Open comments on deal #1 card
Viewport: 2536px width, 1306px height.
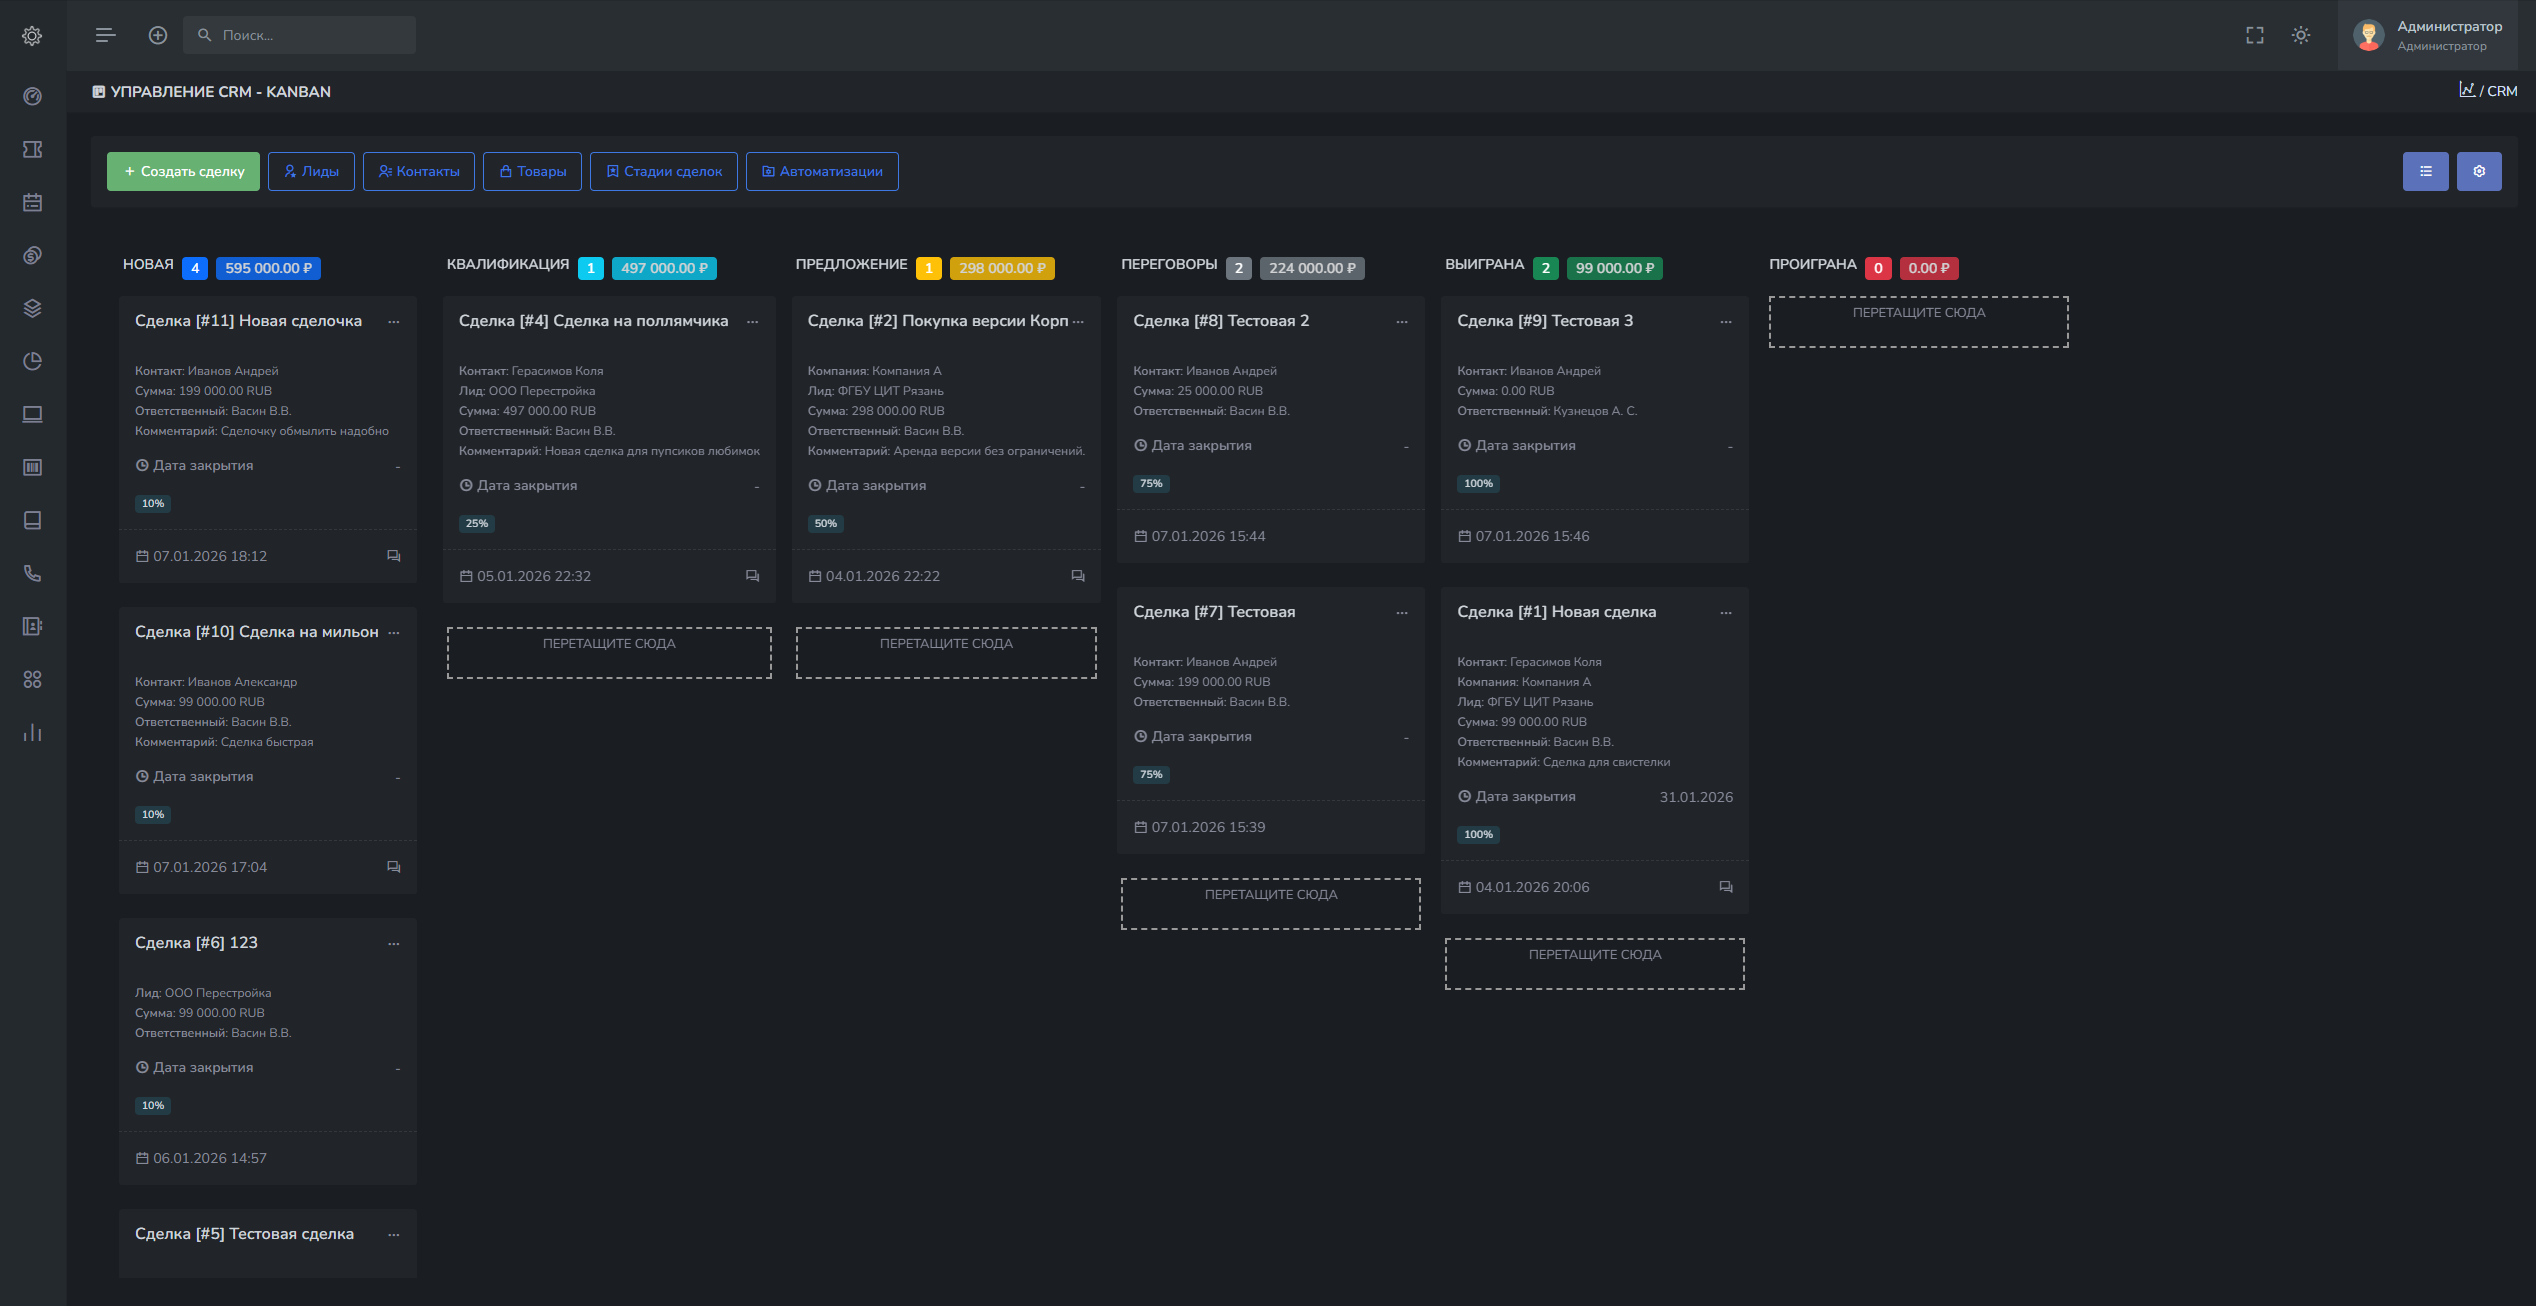click(x=1725, y=887)
